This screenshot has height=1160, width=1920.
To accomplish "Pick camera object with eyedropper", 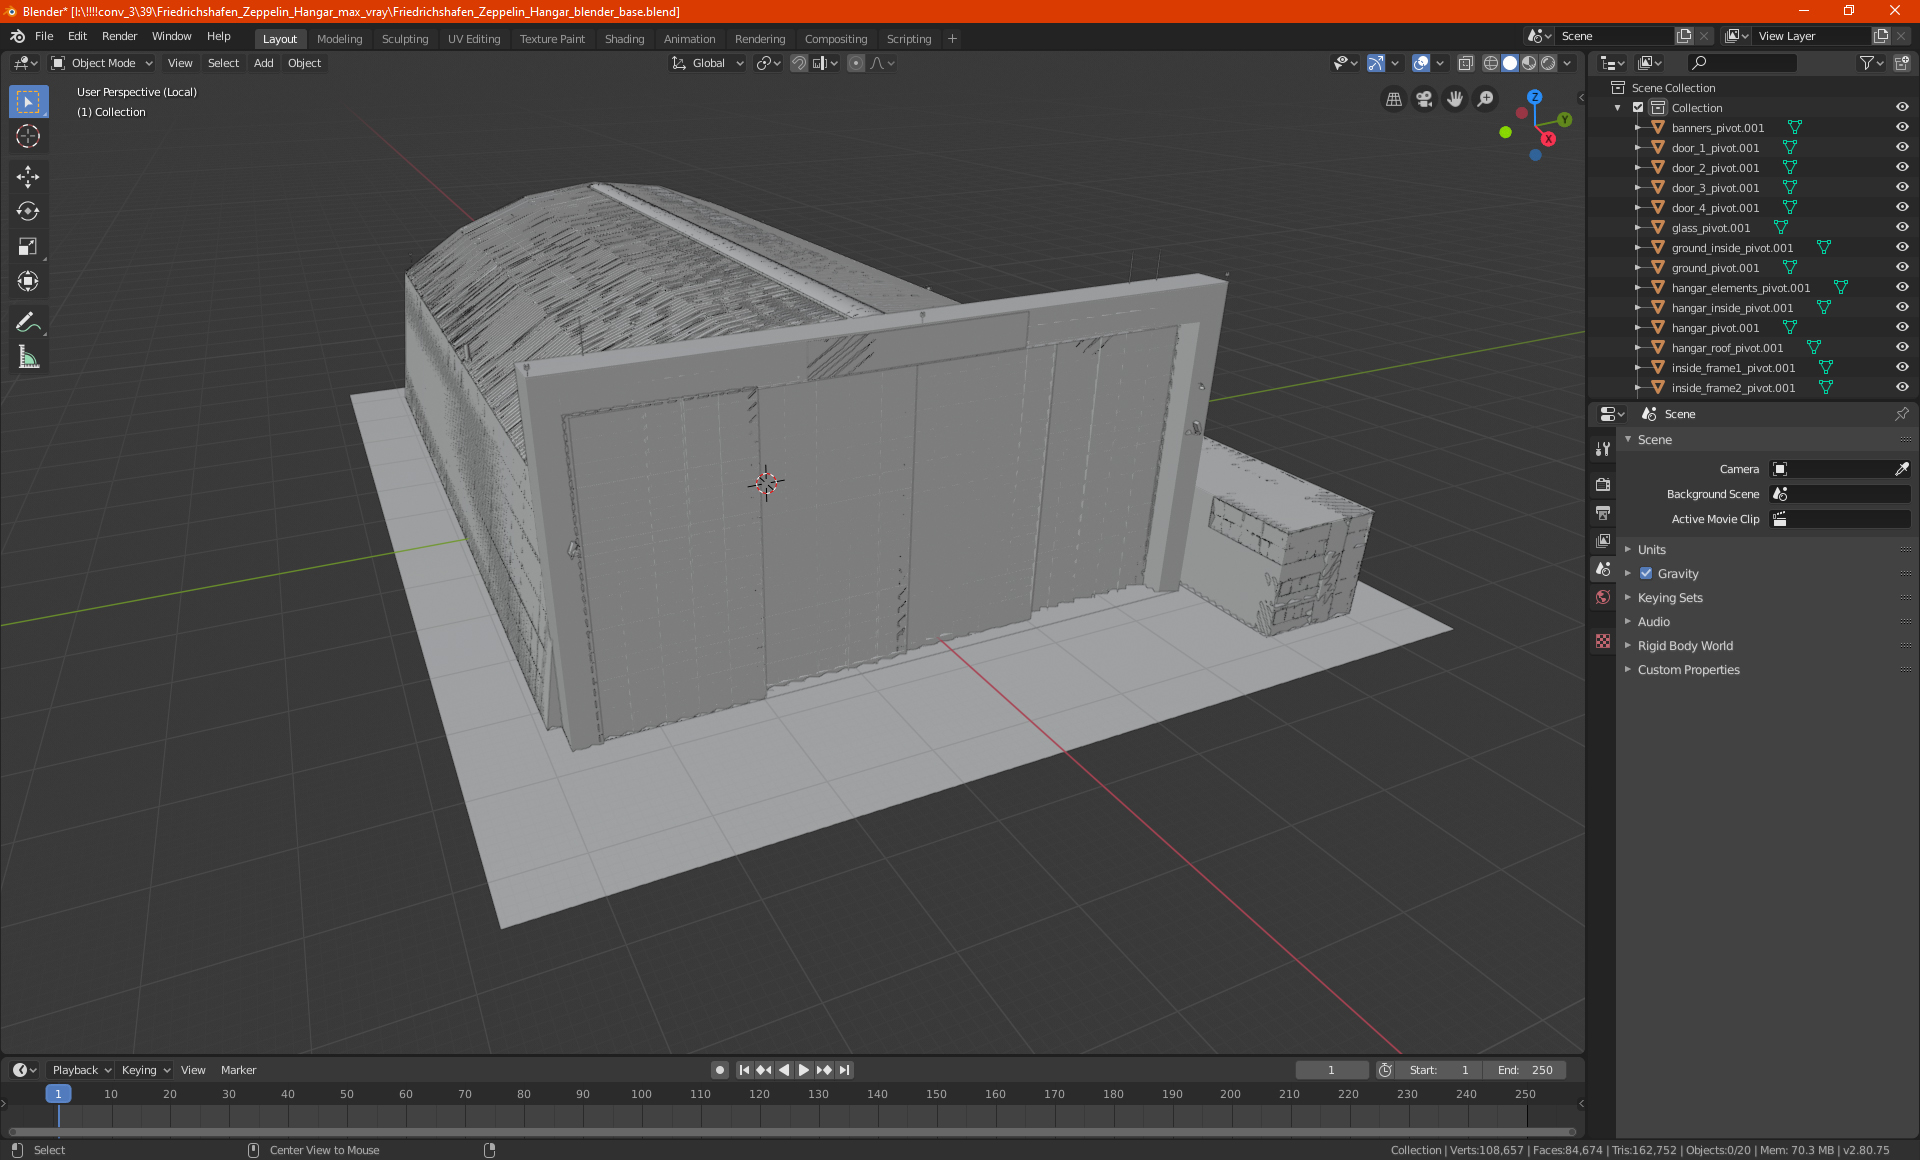I will [1901, 469].
